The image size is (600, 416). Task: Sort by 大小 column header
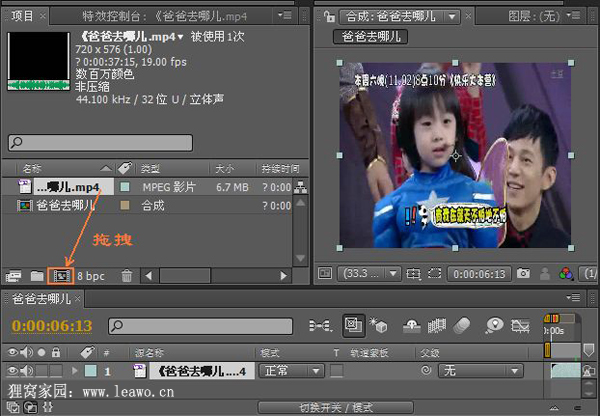224,168
